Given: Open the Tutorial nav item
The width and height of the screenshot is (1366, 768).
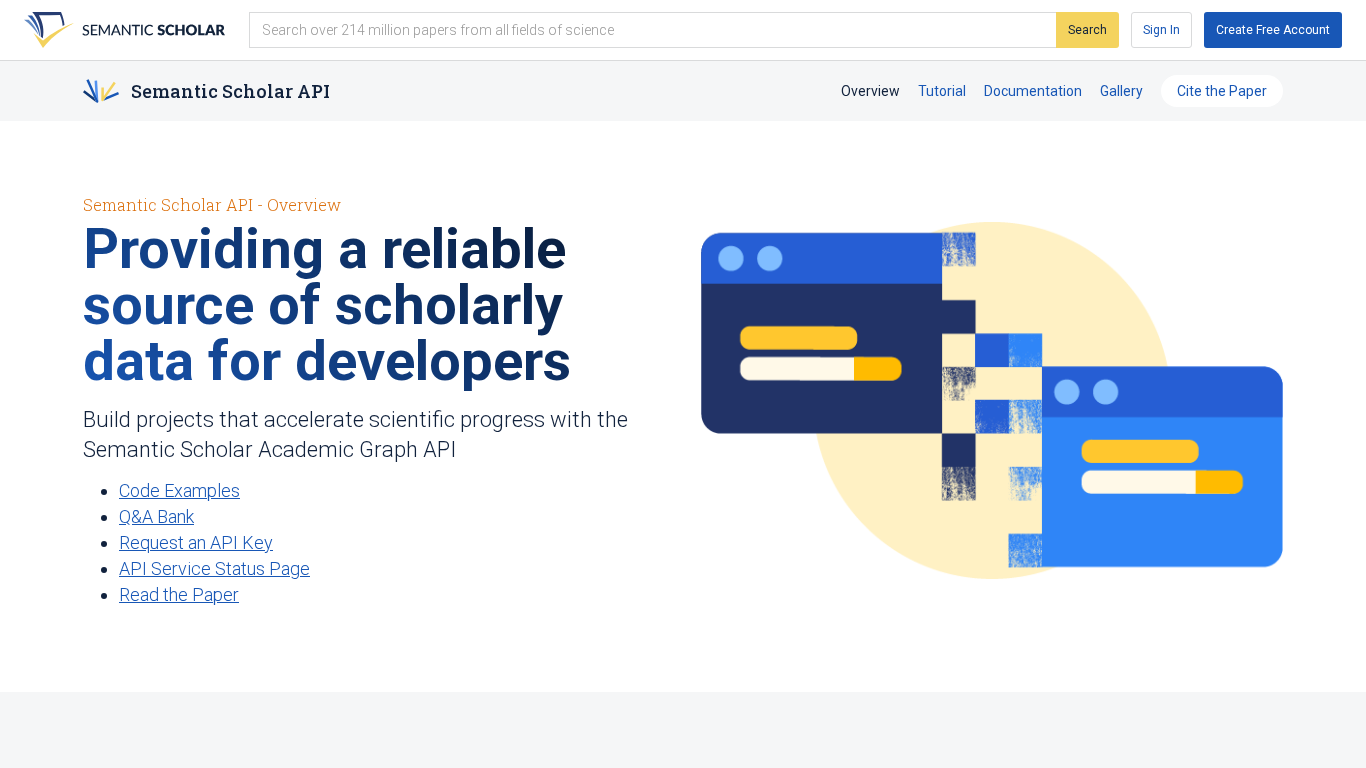Looking at the screenshot, I should [x=942, y=91].
